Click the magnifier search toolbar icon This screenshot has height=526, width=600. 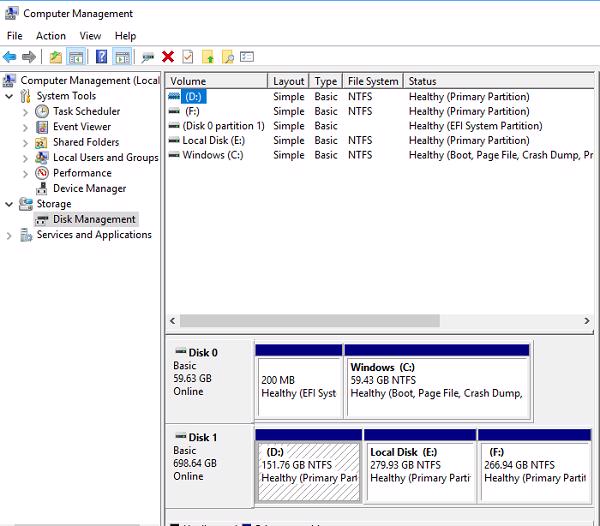pos(228,57)
